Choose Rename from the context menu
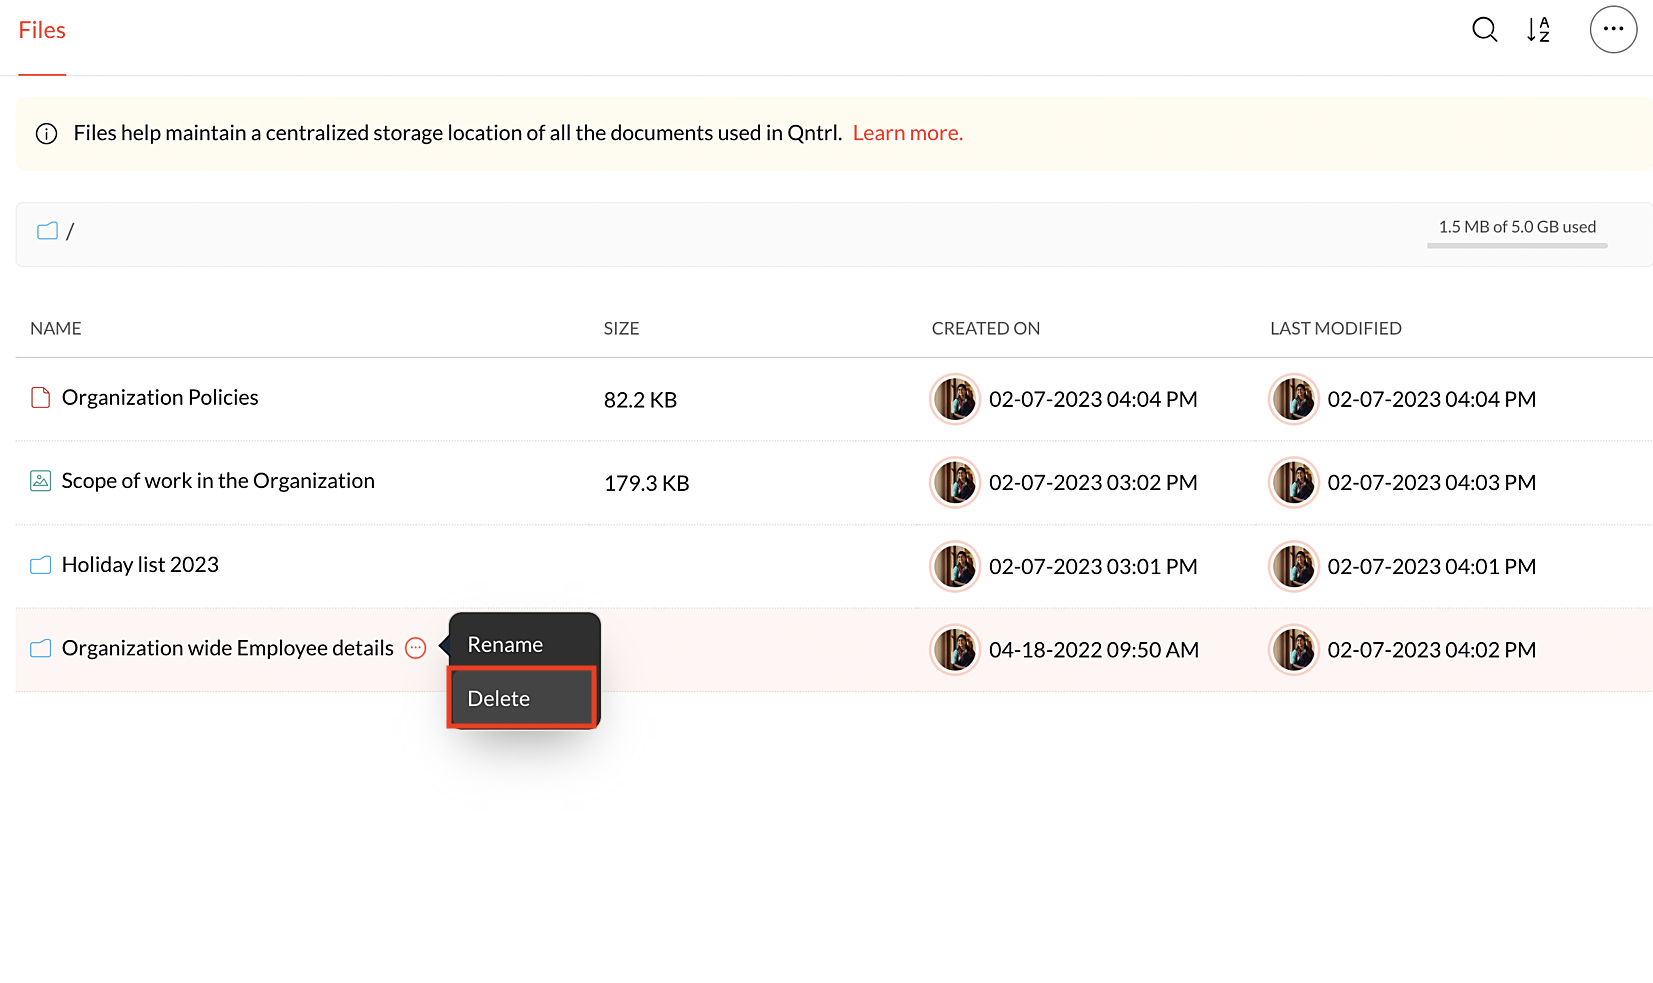 (x=505, y=645)
